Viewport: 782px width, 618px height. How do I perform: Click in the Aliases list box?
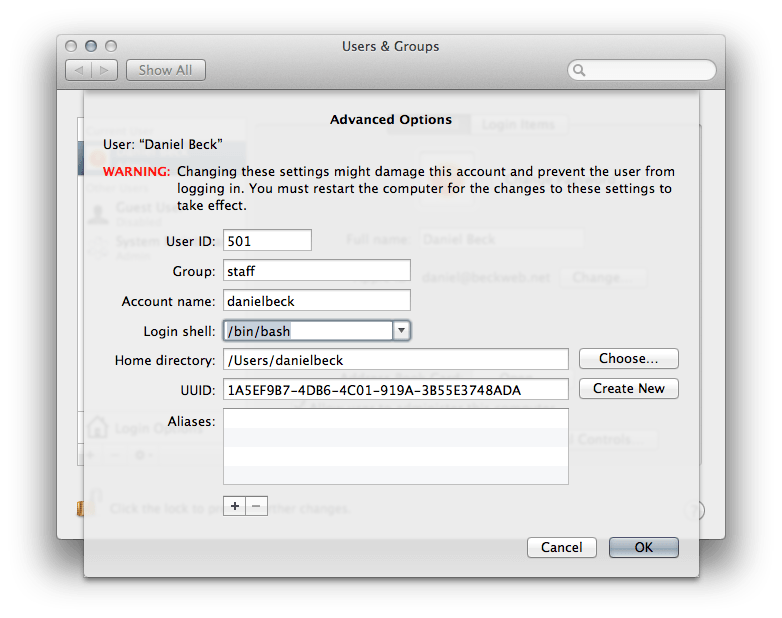(395, 446)
